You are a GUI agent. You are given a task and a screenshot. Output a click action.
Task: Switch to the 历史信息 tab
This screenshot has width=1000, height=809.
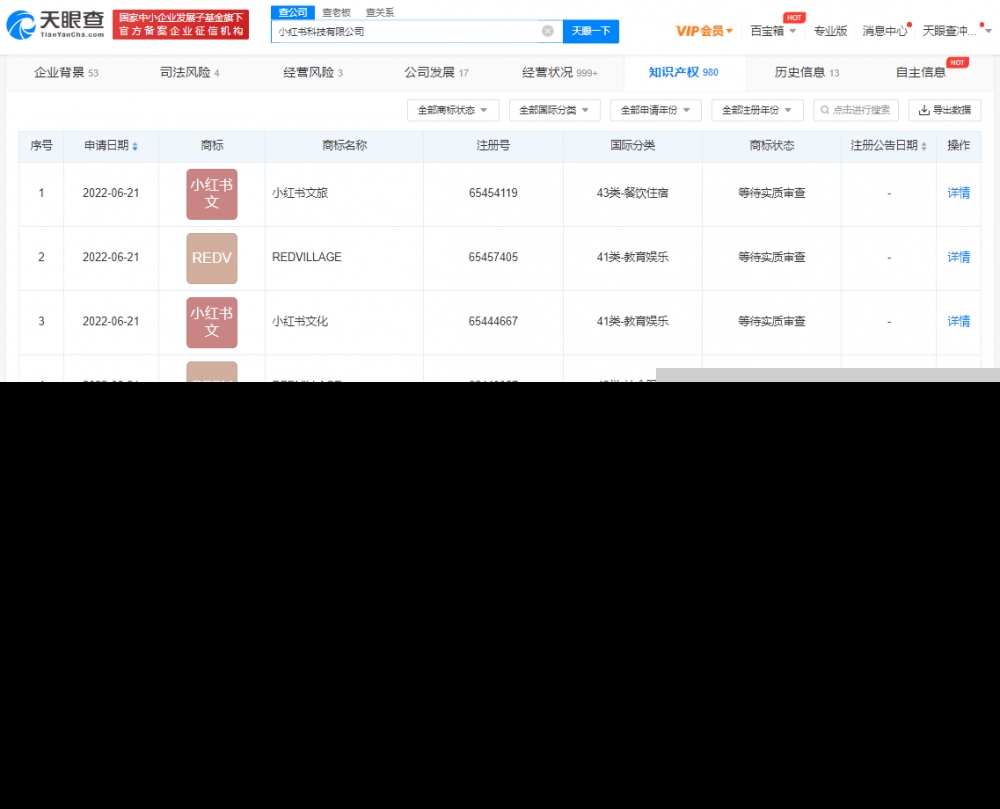pos(807,73)
